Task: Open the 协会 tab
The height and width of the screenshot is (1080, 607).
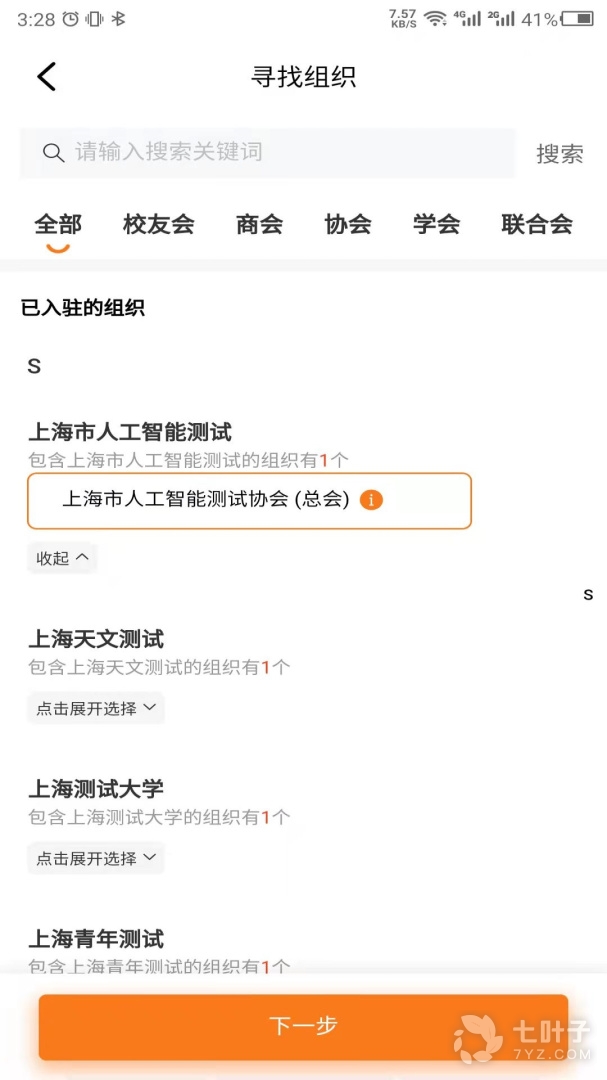Action: 348,224
